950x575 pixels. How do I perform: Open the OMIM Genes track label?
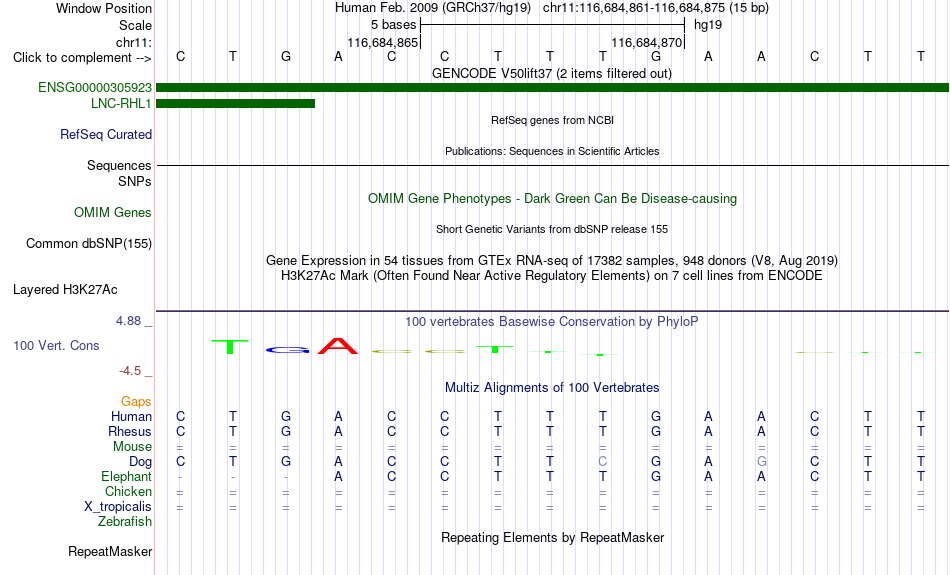113,213
